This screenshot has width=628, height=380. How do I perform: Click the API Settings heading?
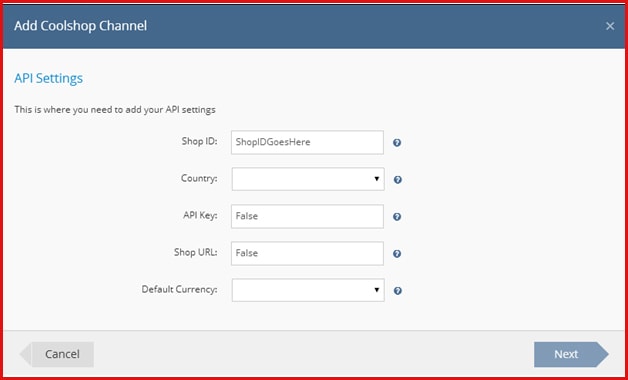(48, 78)
